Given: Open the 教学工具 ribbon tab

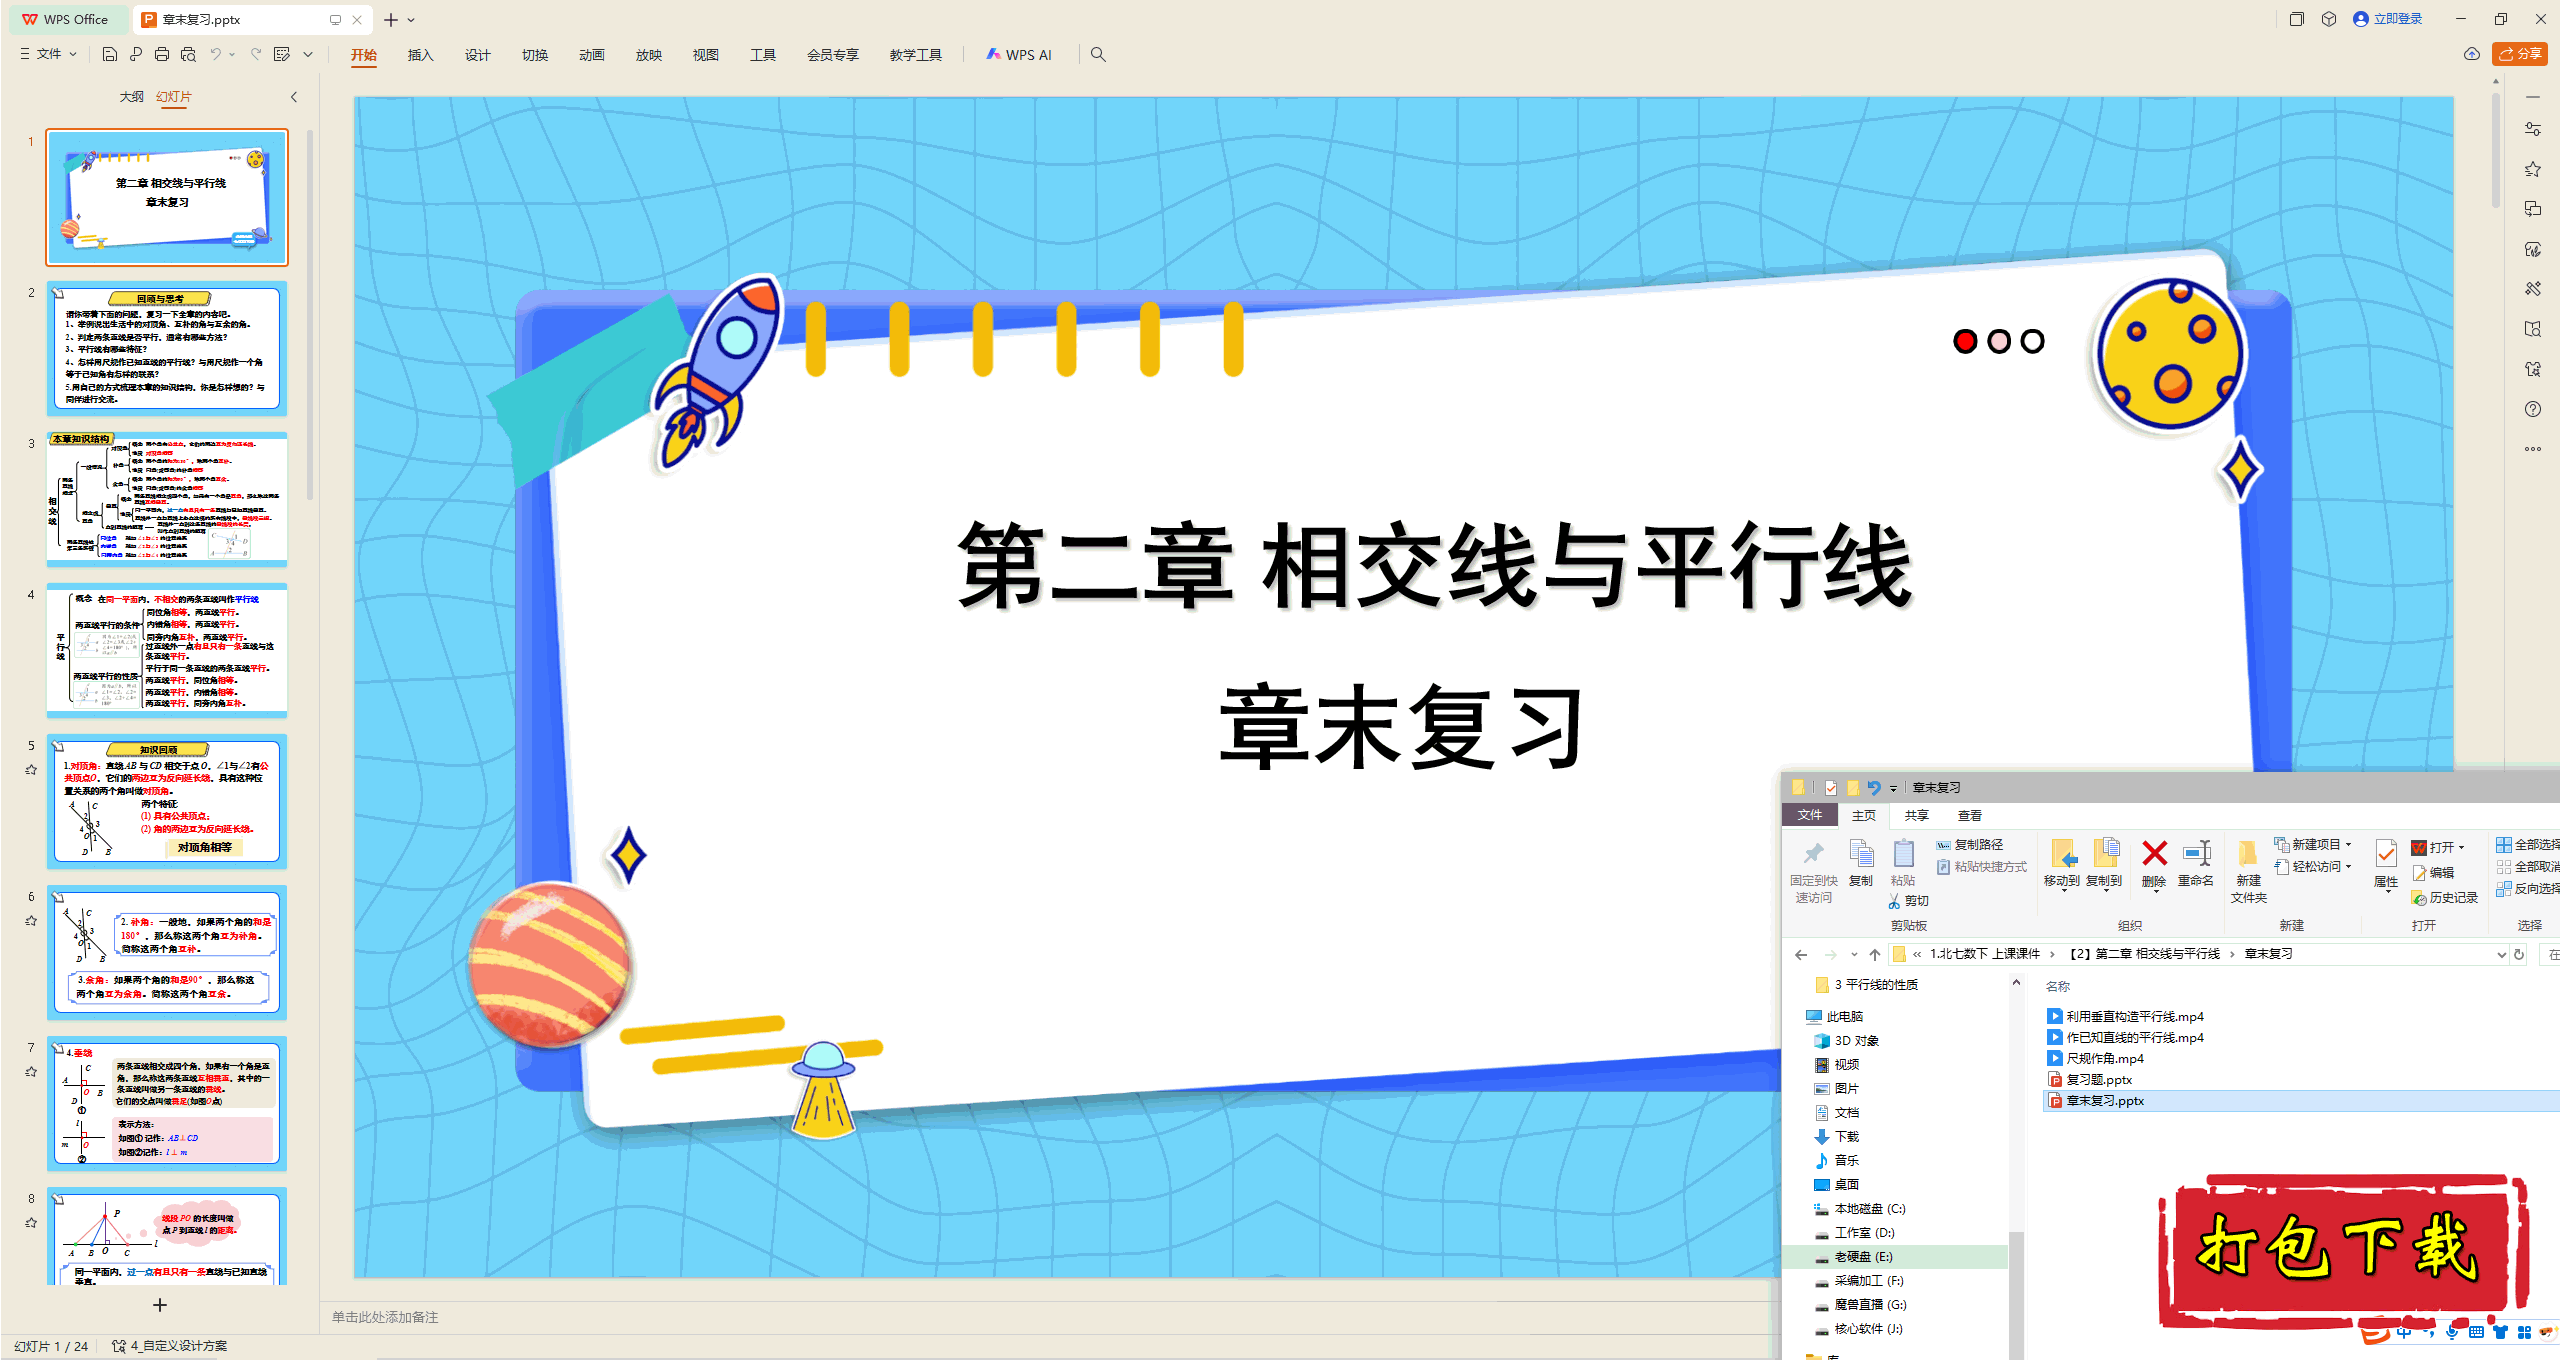Looking at the screenshot, I should click(915, 55).
